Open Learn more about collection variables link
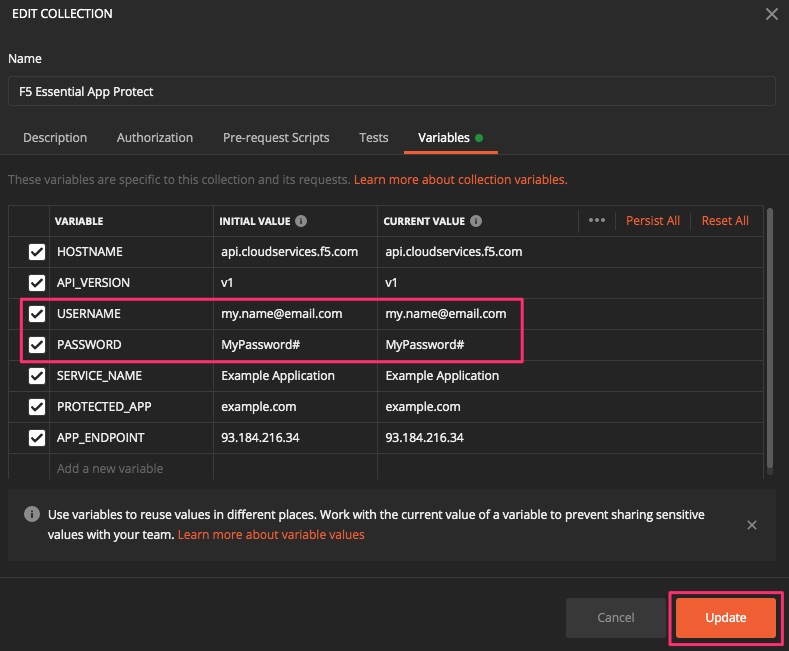The width and height of the screenshot is (789, 651). coord(460,180)
